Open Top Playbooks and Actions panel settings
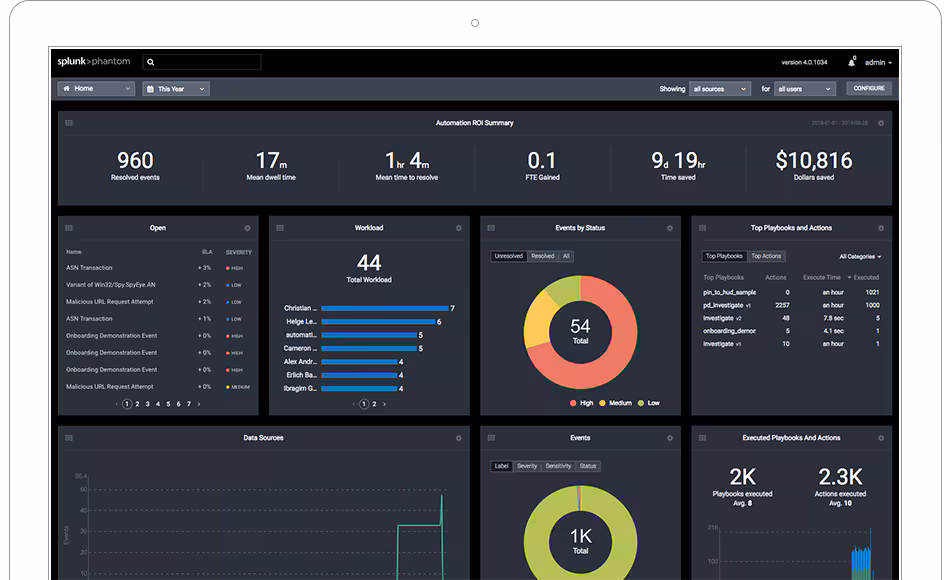 (881, 228)
